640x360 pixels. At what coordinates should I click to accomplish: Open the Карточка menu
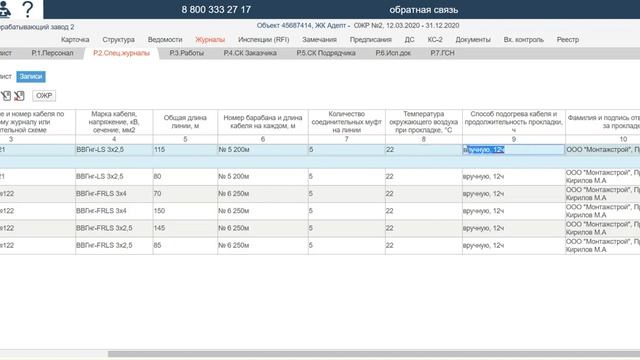pyautogui.click(x=75, y=40)
